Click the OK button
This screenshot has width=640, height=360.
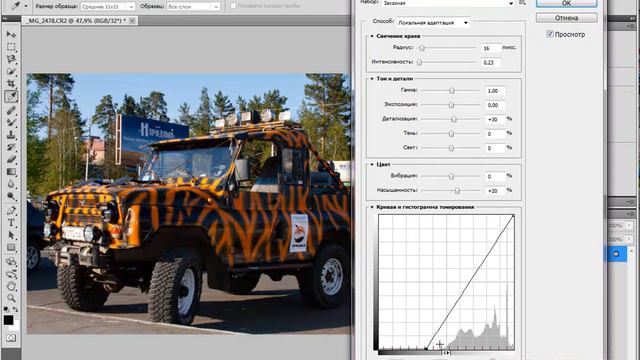click(567, 3)
